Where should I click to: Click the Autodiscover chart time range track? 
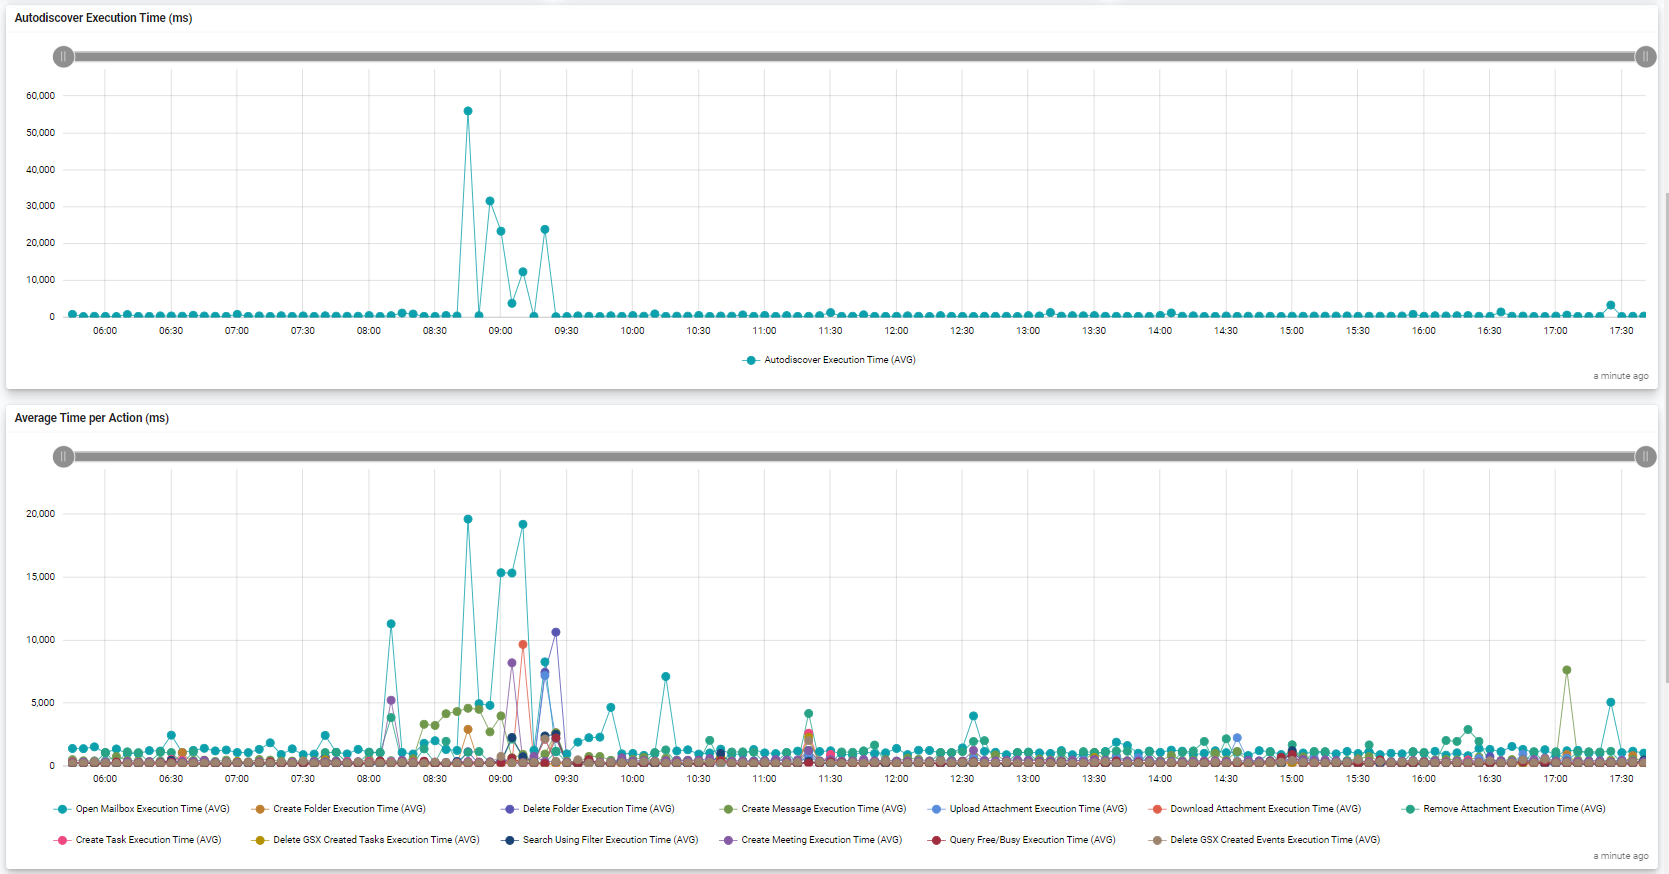point(854,57)
